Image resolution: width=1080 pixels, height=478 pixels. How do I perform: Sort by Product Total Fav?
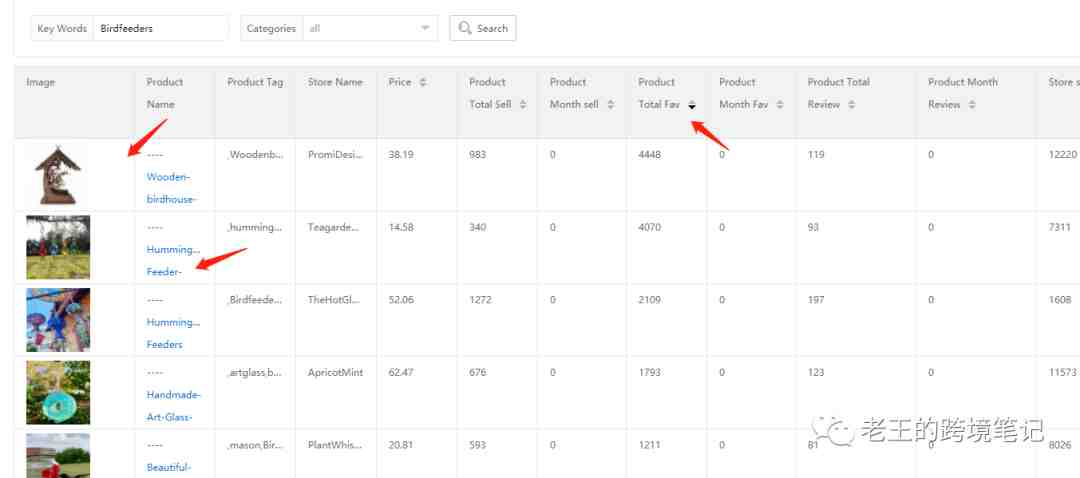pos(692,105)
